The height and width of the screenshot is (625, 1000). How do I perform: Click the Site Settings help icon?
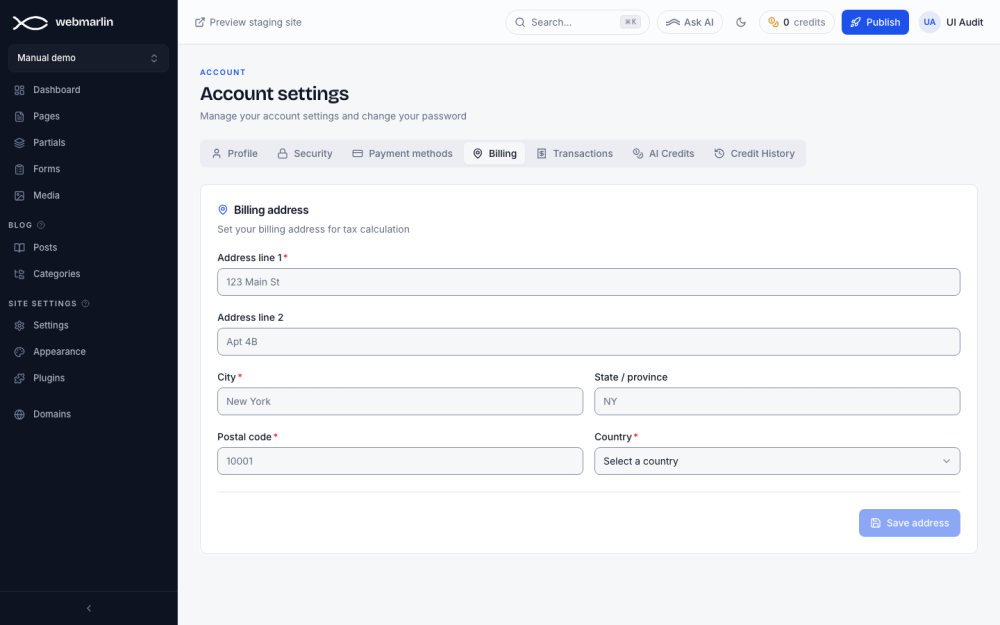coord(85,304)
